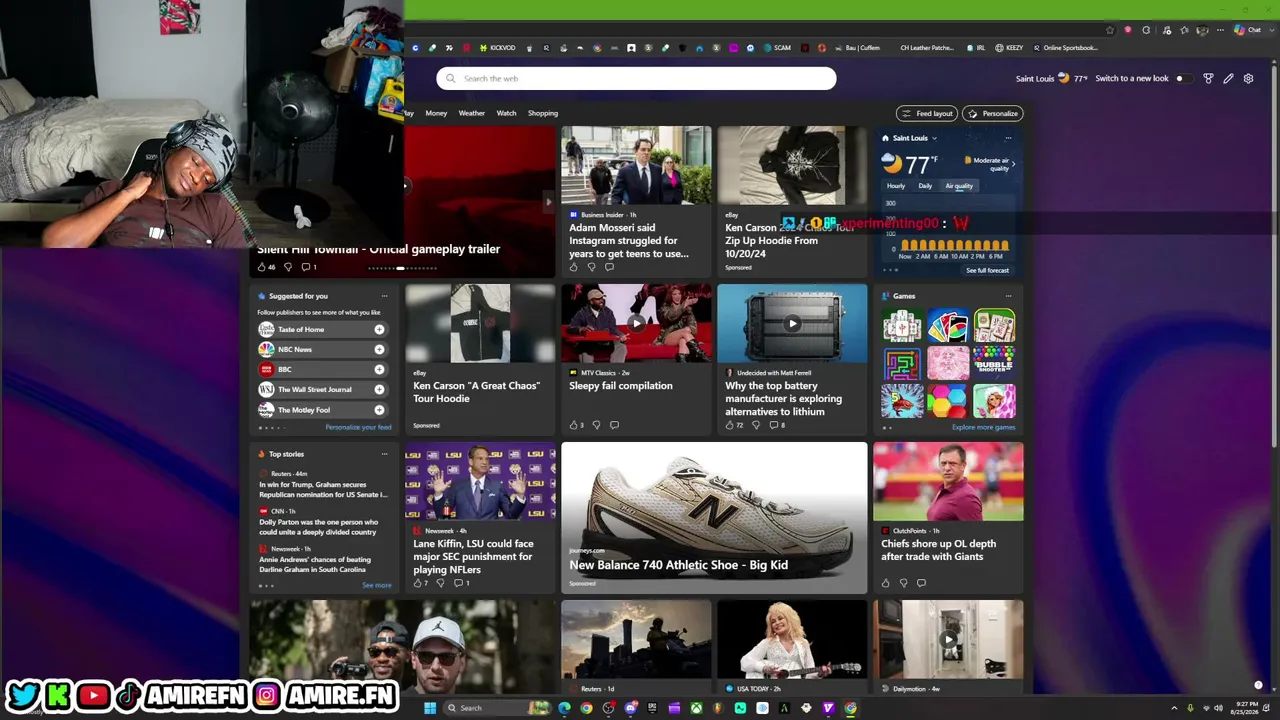Open page settings gear icon
Viewport: 1280px width, 720px height.
click(1248, 78)
